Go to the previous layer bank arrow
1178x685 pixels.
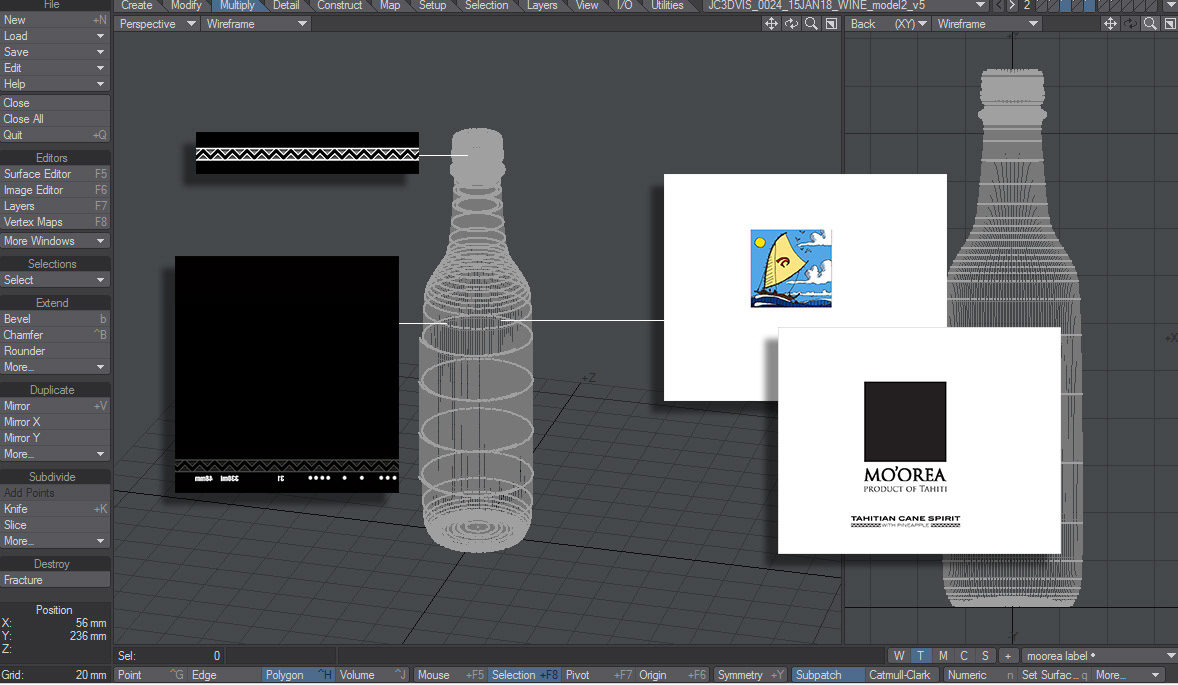click(999, 5)
